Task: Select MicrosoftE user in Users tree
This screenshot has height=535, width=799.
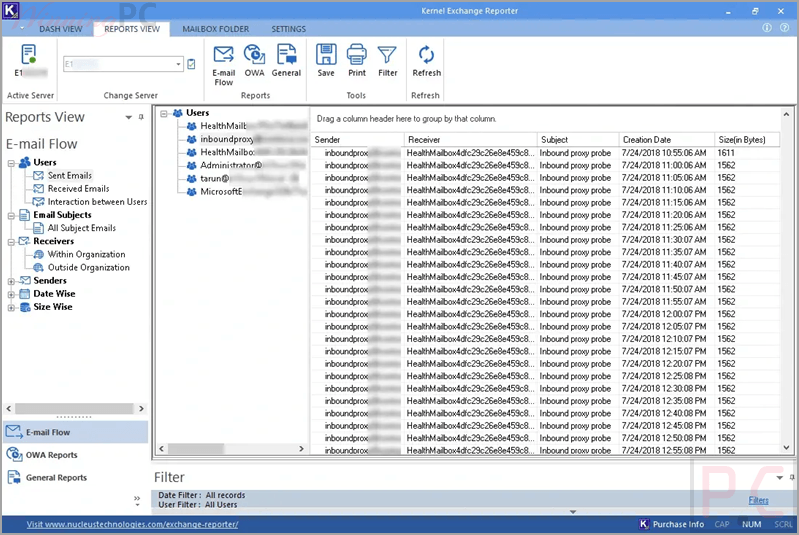Action: click(221, 192)
